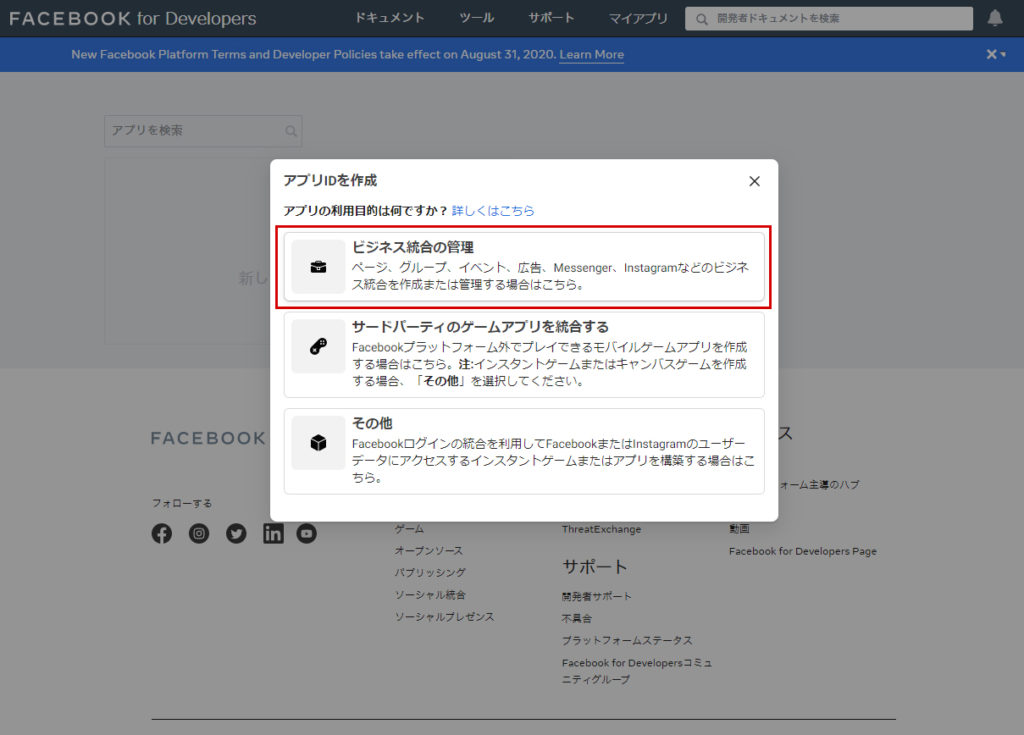Screen dimensions: 1024x735
Task: Click the アプリを検索 search box
Action: click(x=195, y=131)
